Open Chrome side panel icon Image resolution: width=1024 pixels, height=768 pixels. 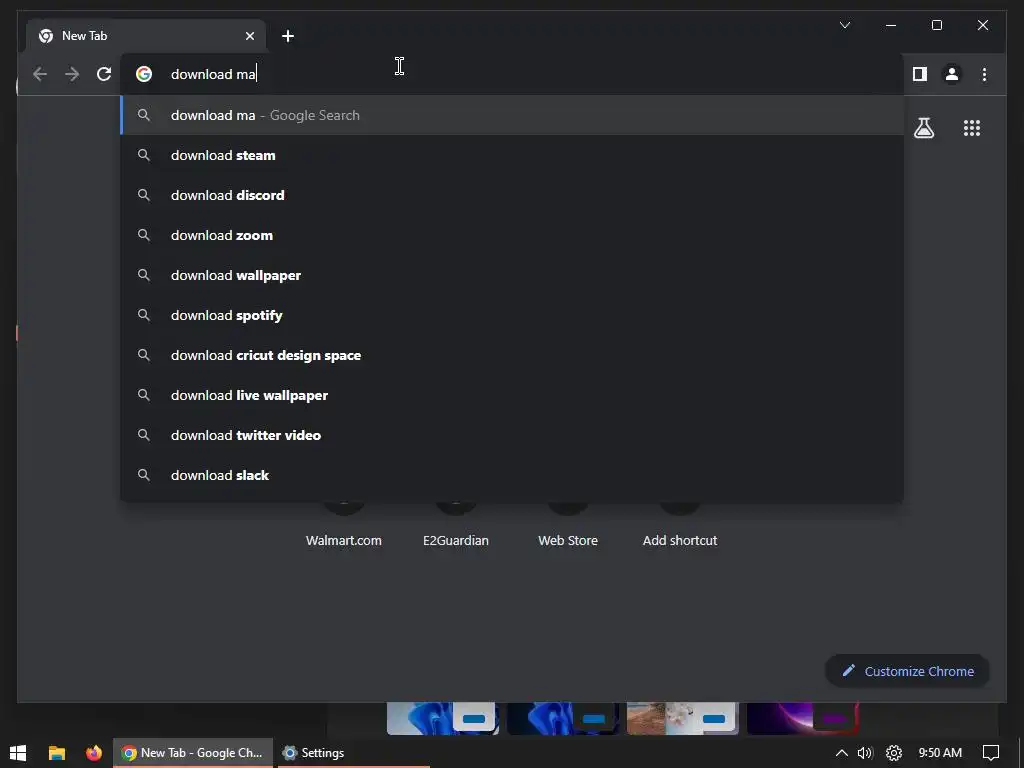[920, 74]
